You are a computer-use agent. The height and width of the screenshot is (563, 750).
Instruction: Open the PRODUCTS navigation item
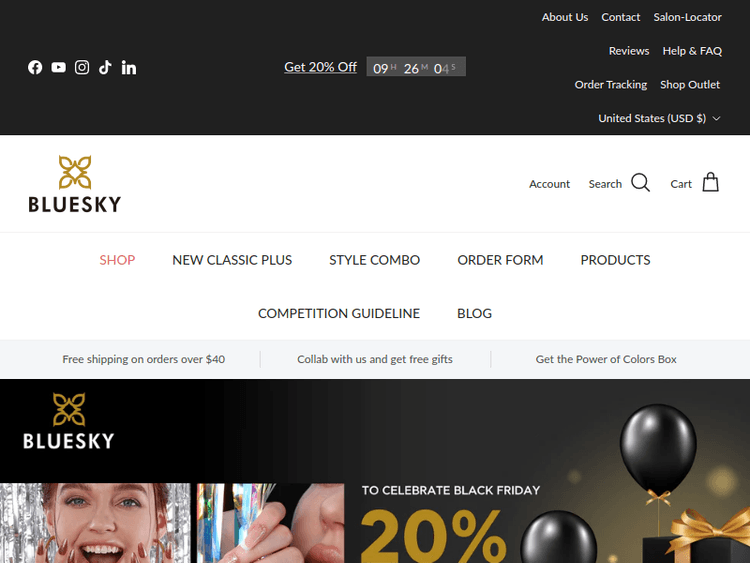click(616, 260)
